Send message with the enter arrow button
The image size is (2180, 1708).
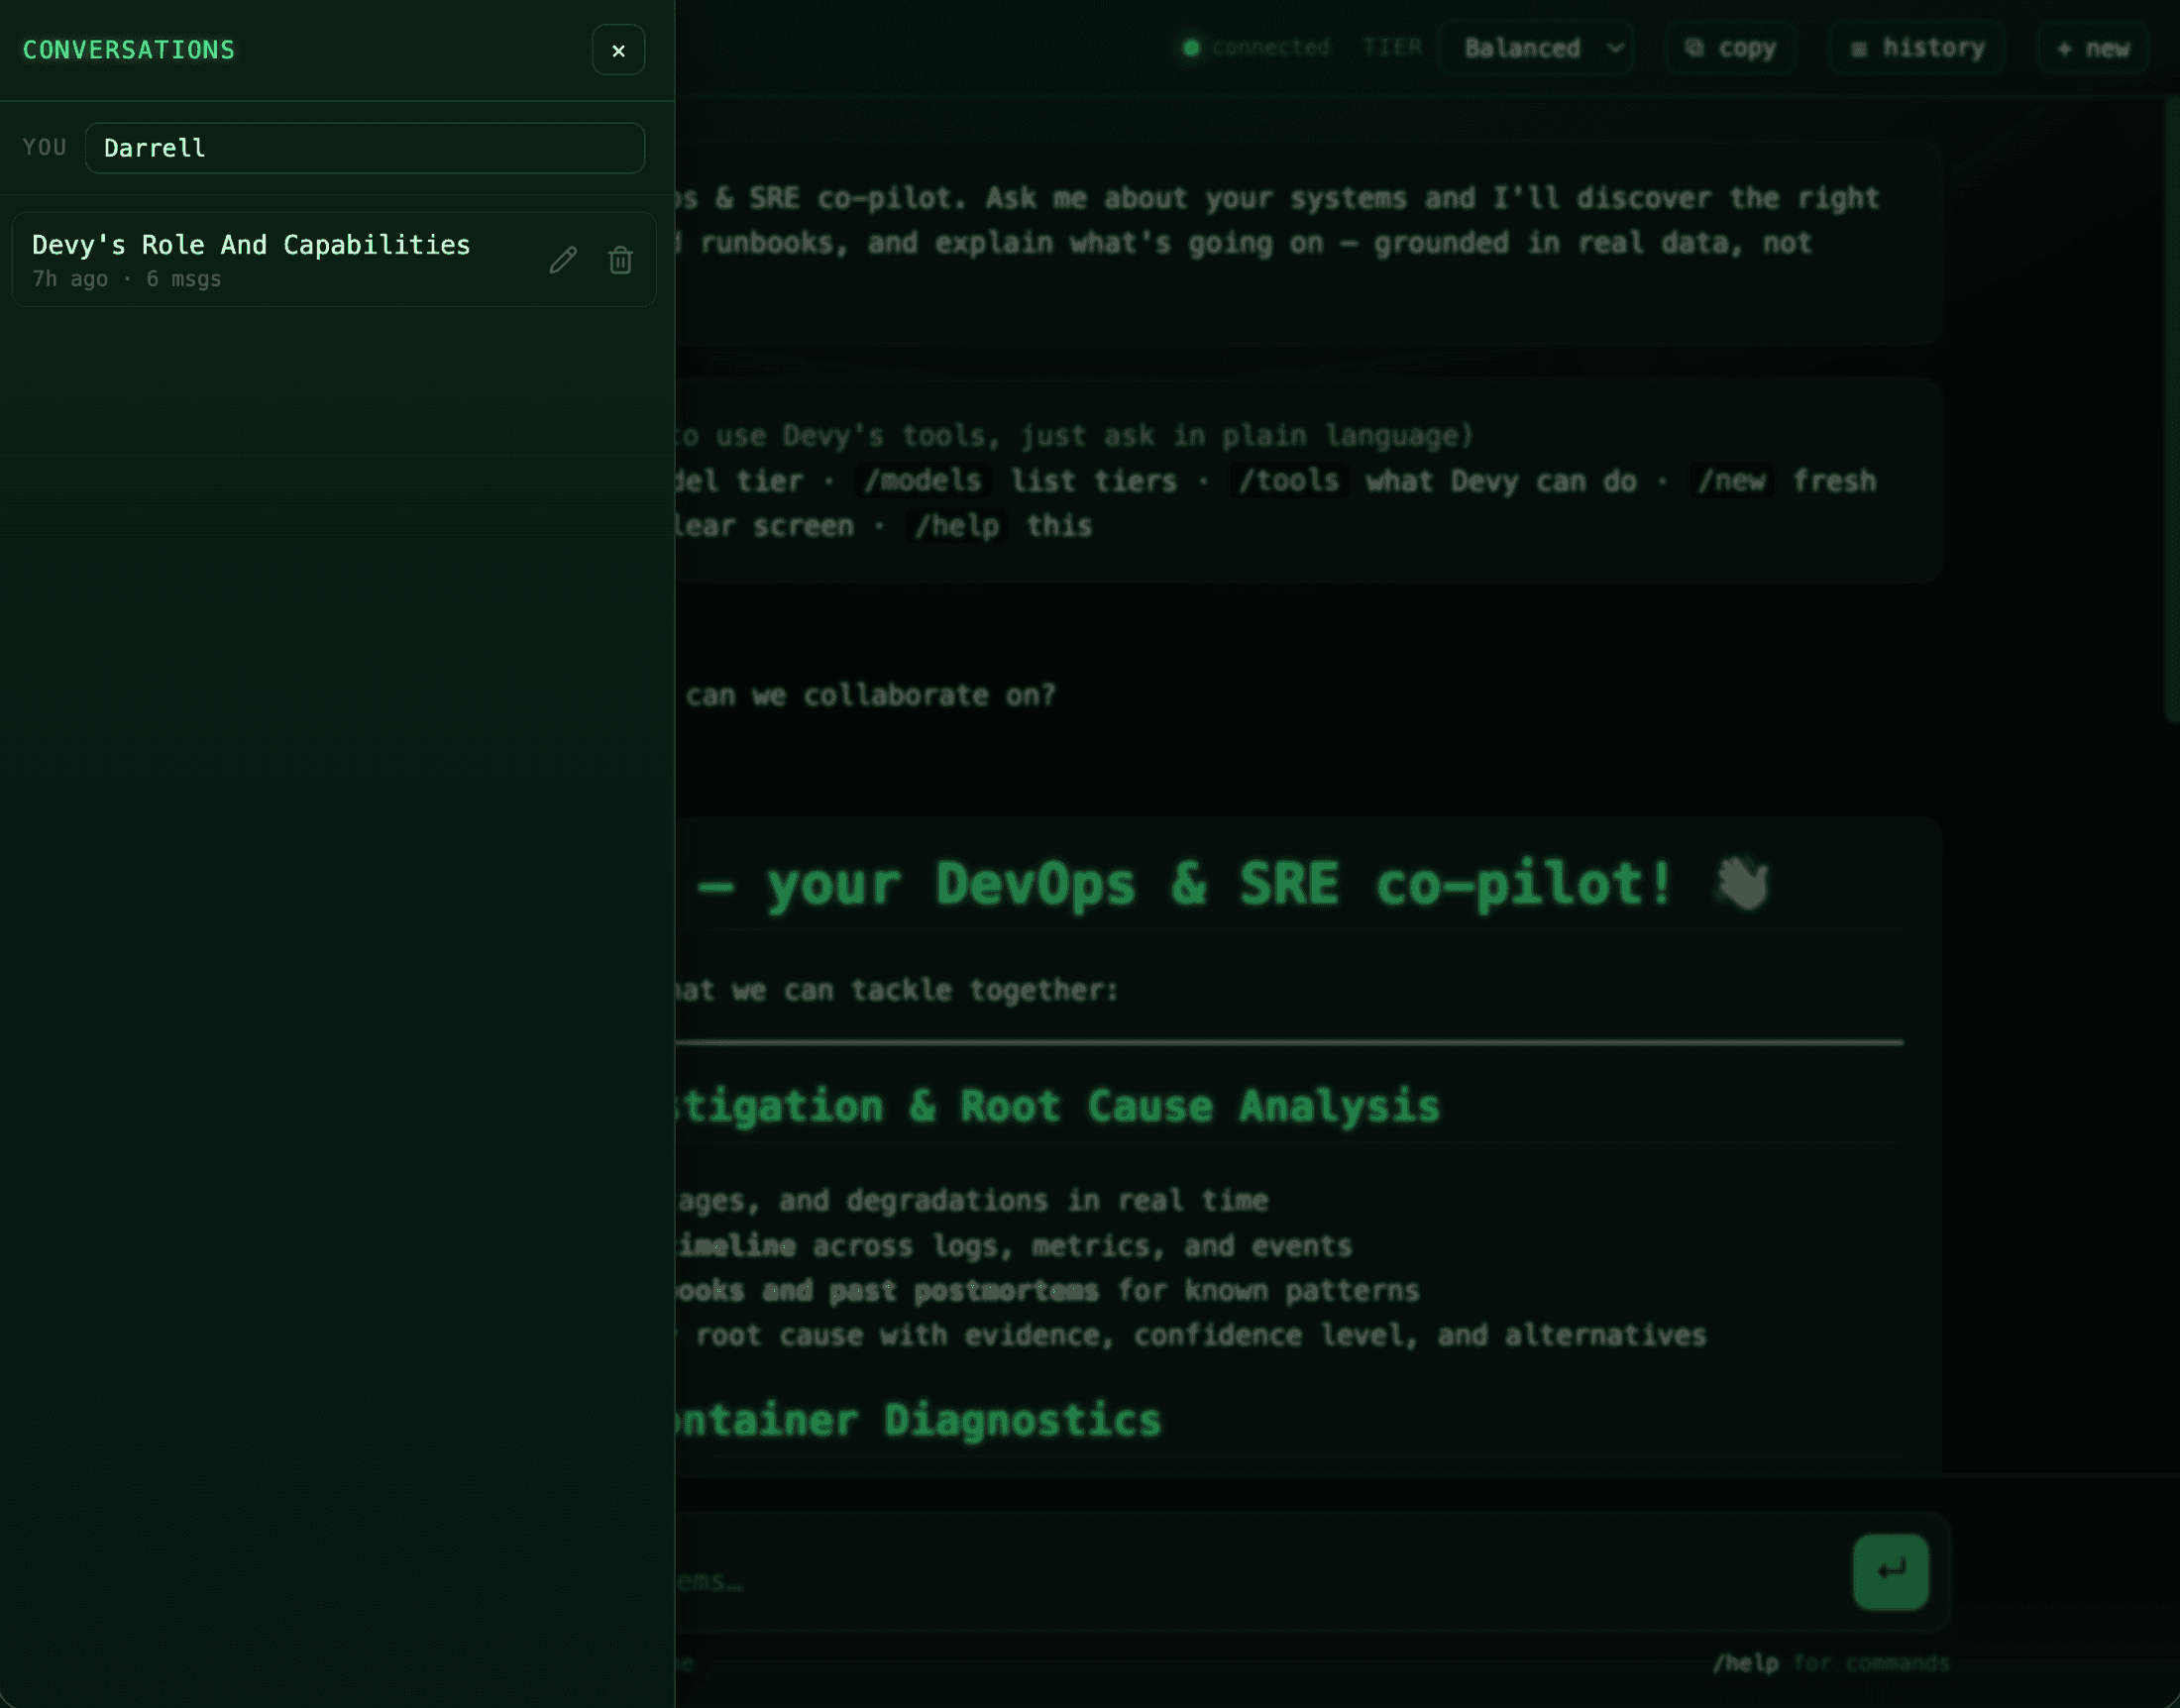tap(1890, 1572)
